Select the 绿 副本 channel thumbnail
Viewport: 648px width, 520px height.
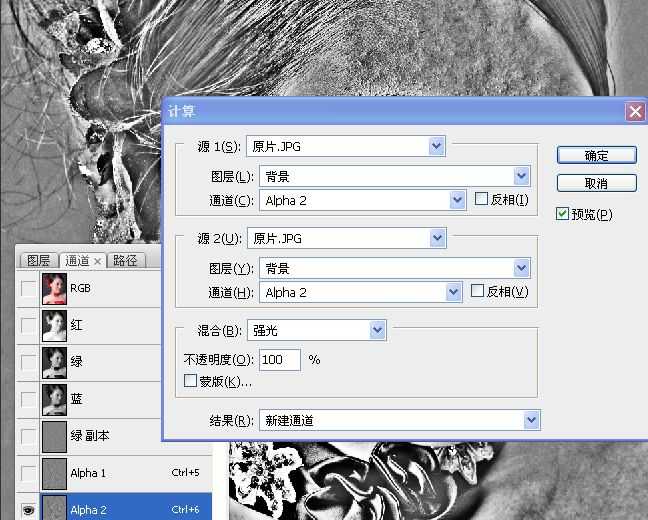click(x=54, y=437)
